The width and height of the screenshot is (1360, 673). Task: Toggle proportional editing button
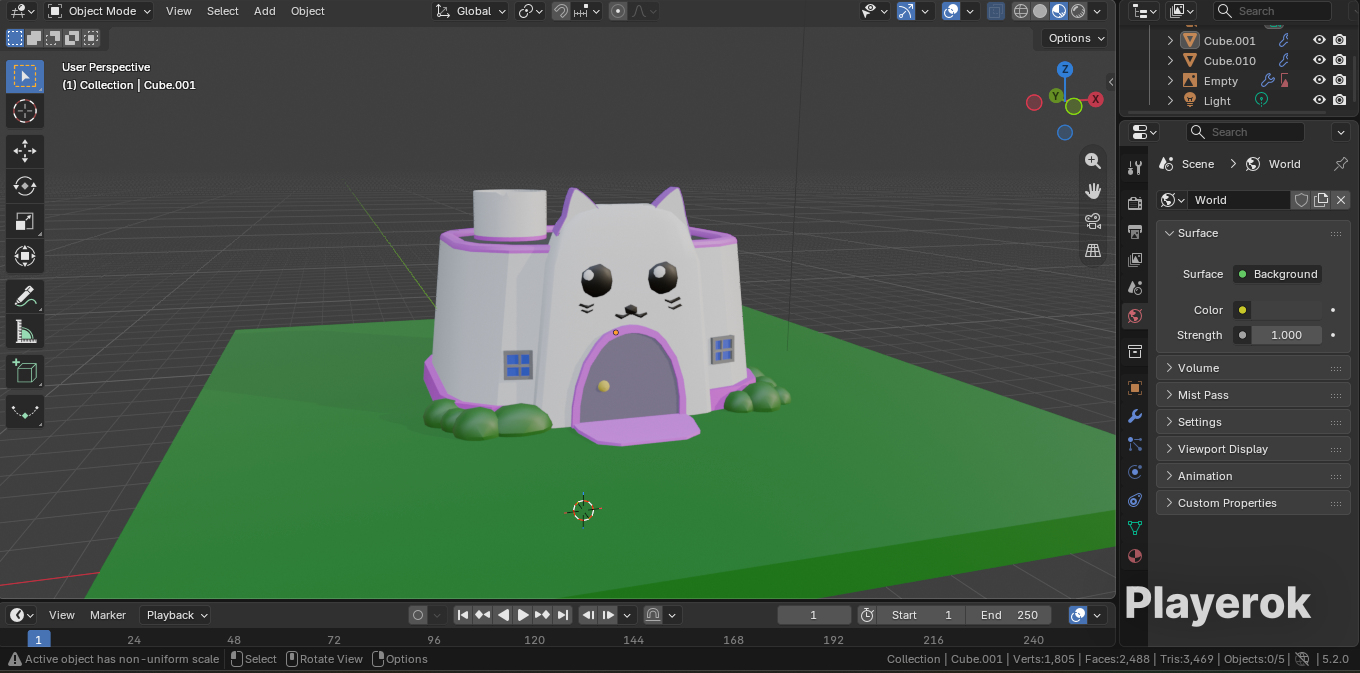[617, 11]
